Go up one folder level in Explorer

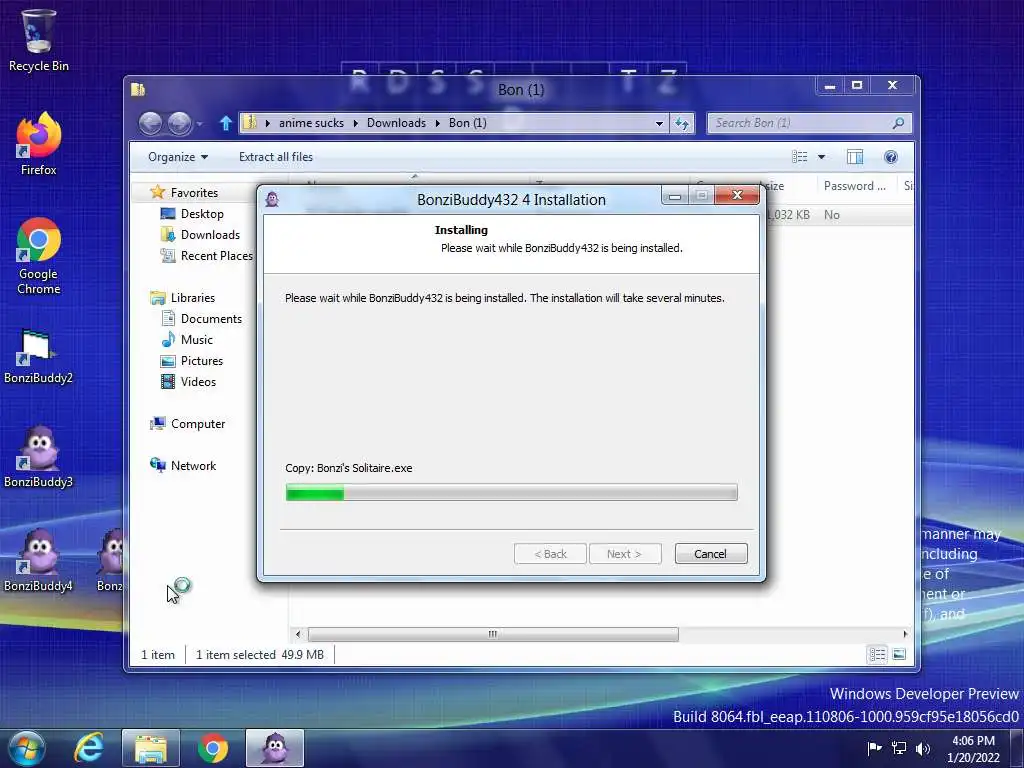coord(225,123)
